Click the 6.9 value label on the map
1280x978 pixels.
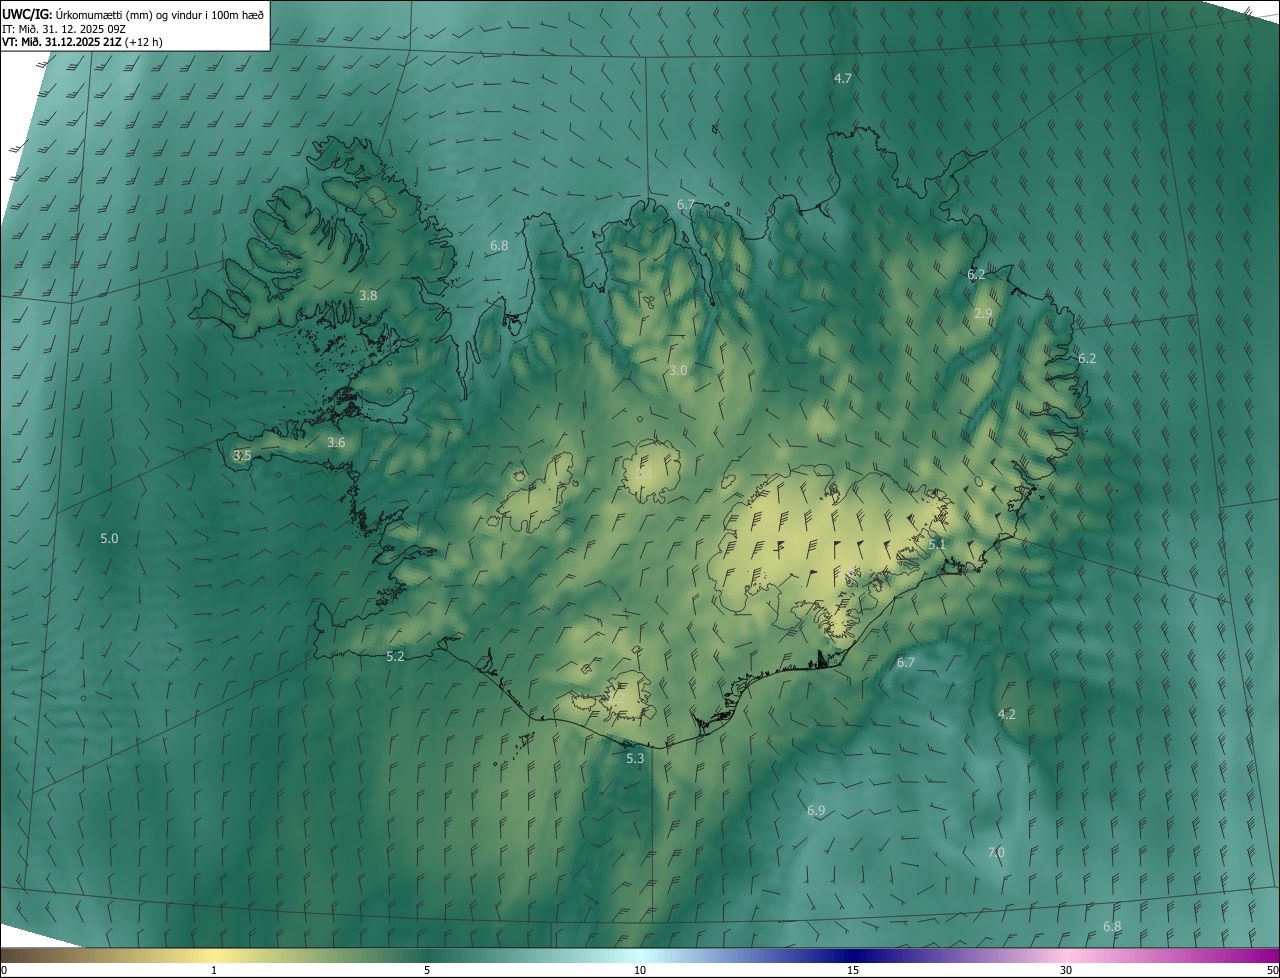[816, 810]
